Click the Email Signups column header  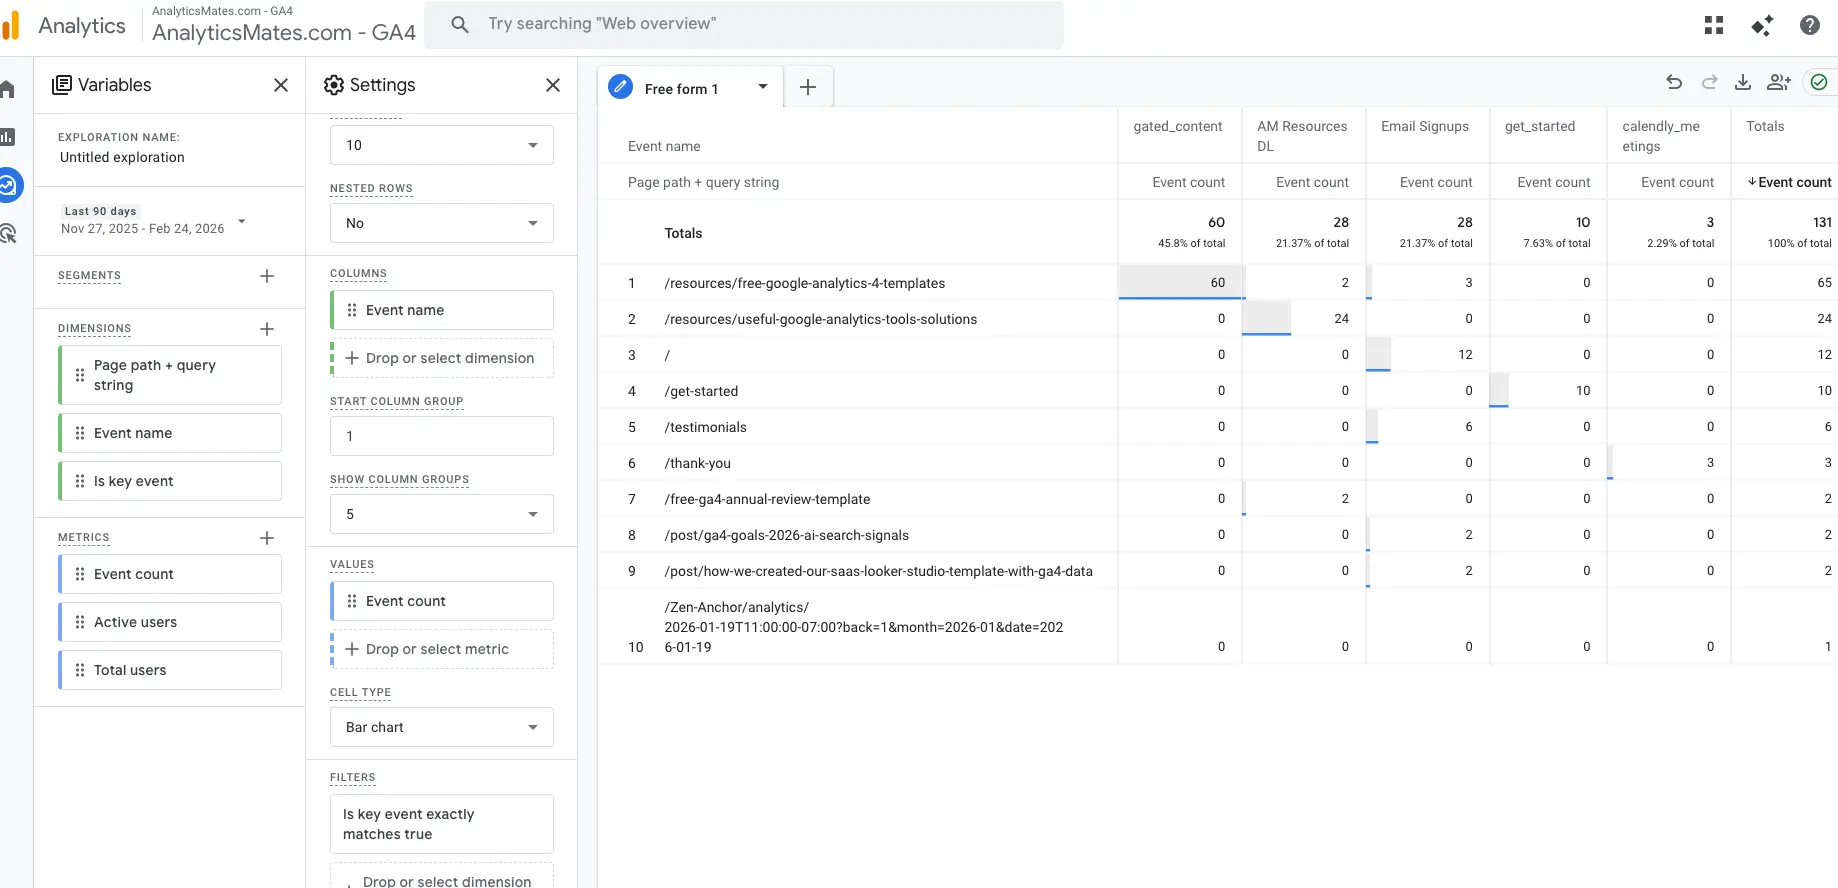click(1425, 126)
